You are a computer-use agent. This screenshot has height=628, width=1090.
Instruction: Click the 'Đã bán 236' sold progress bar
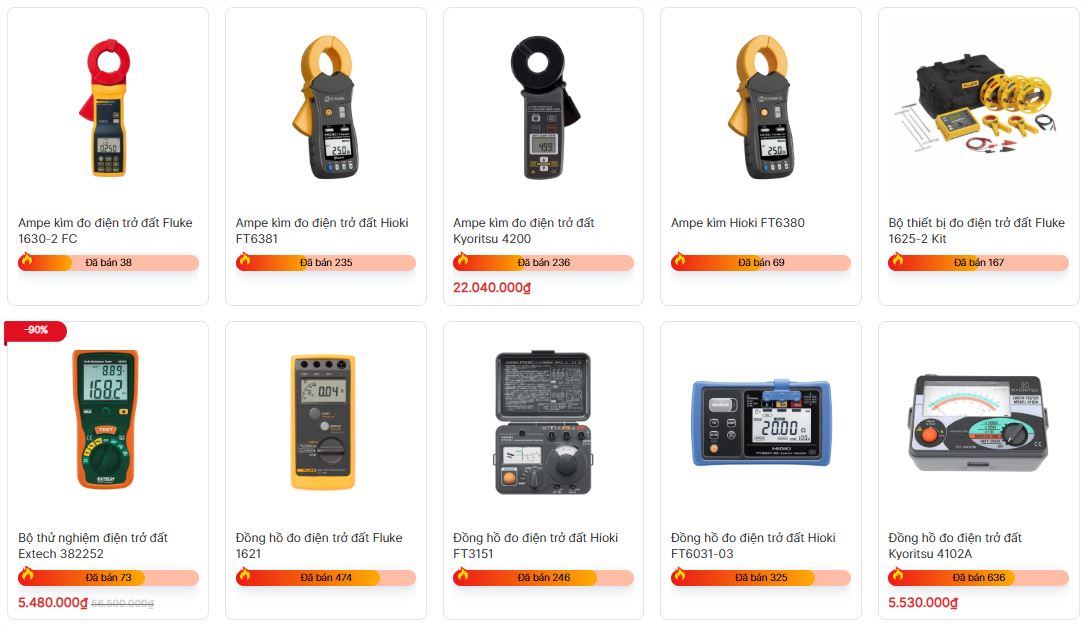click(544, 263)
